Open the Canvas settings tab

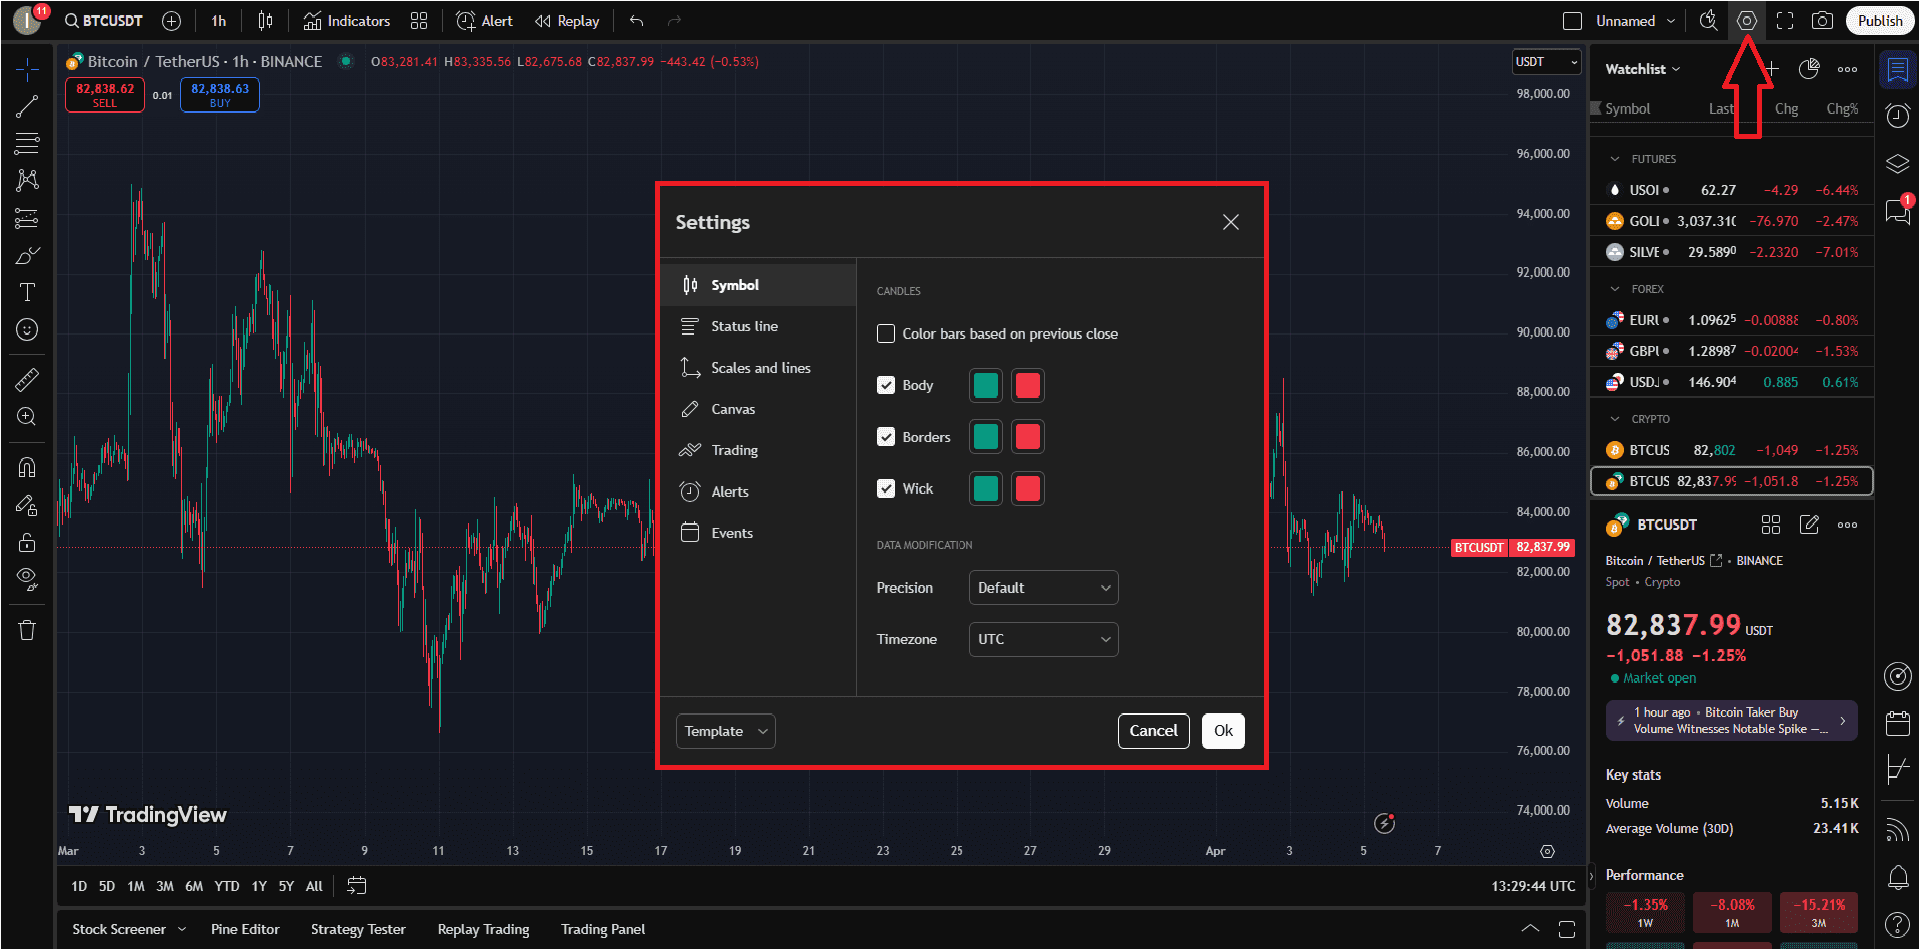758,409
